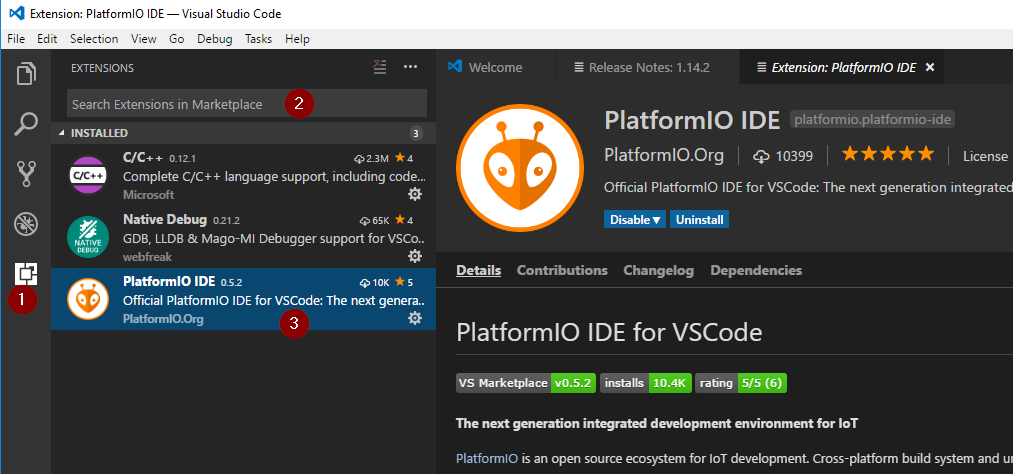The image size is (1013, 474).
Task: Click the blue PlatformIO link in description
Action: pyautogui.click(x=486, y=459)
